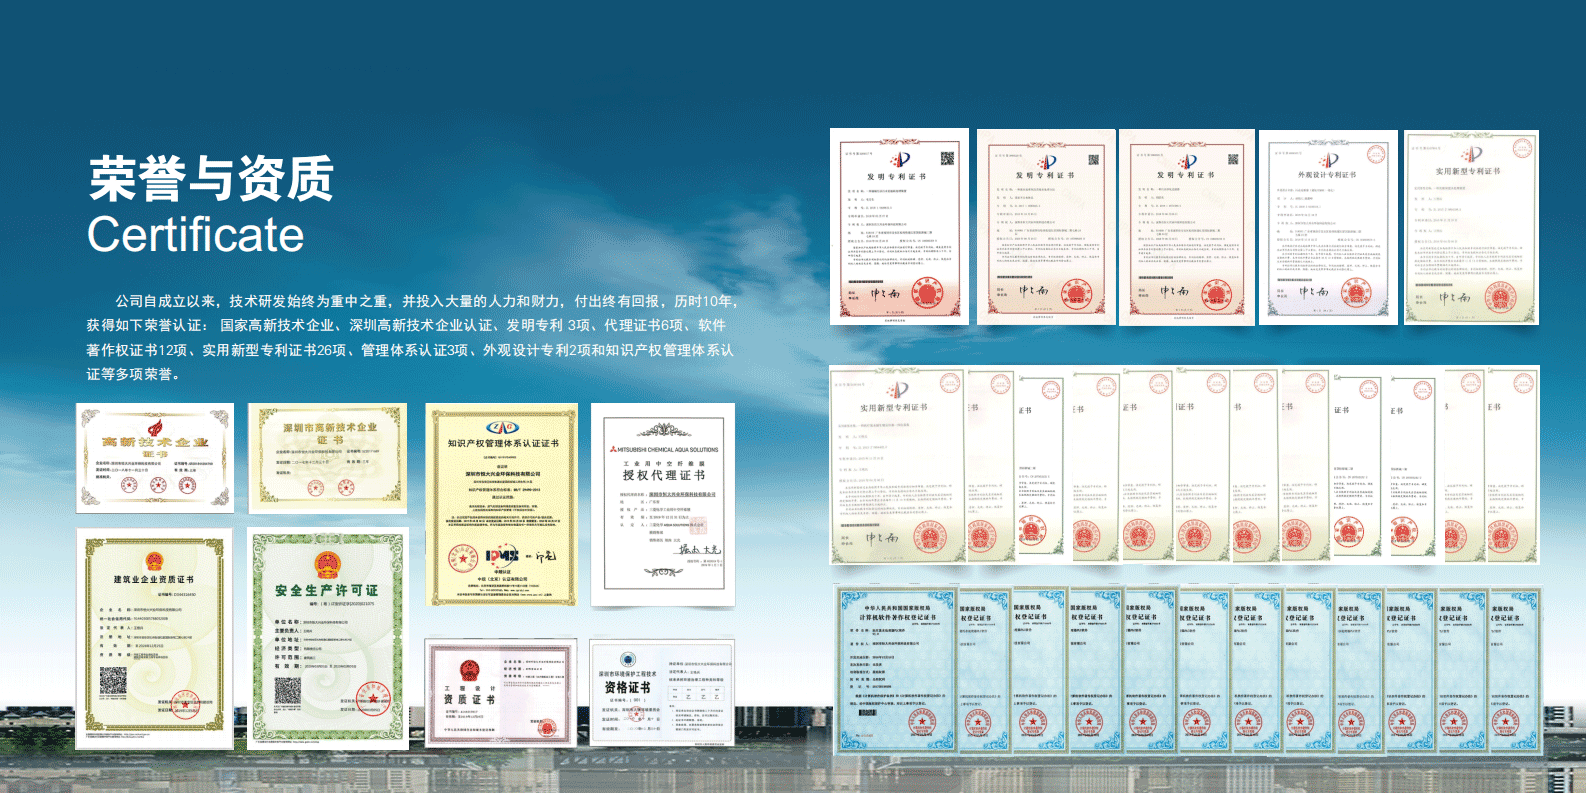Open the 深圳市环境保护工程技术 资格证书

click(662, 692)
